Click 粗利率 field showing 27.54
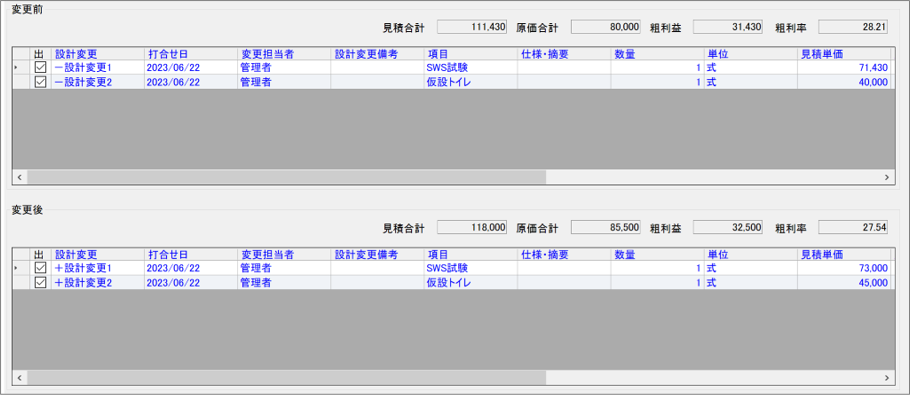The image size is (910, 395). pyautogui.click(x=853, y=227)
